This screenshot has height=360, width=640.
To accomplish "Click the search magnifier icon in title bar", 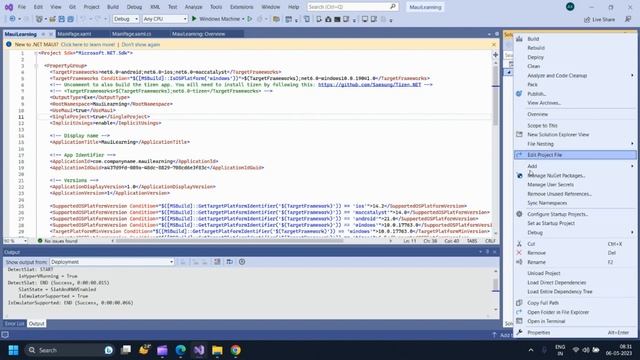I will click(x=393, y=7).
